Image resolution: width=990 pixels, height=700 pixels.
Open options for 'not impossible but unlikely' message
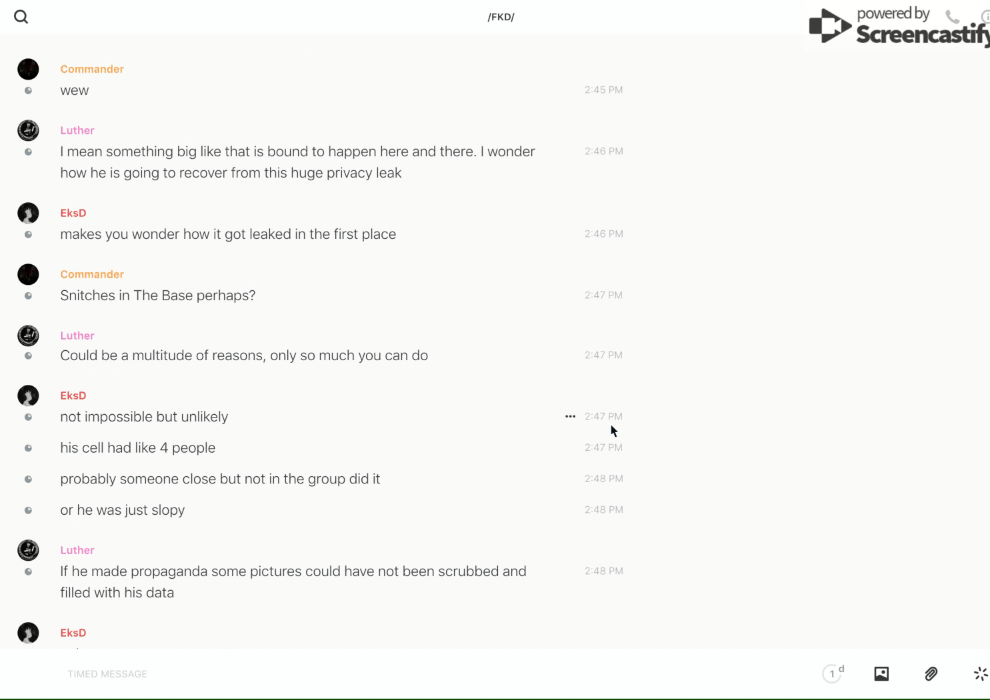[570, 416]
